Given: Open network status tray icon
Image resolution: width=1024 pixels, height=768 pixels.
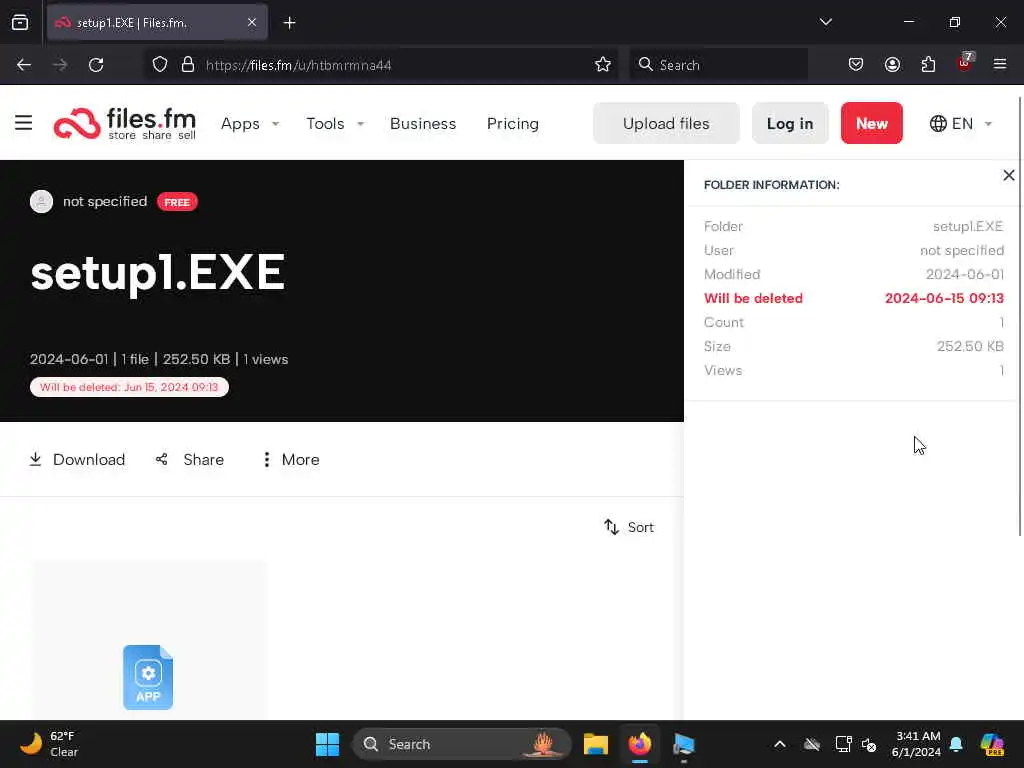Looking at the screenshot, I should [843, 744].
